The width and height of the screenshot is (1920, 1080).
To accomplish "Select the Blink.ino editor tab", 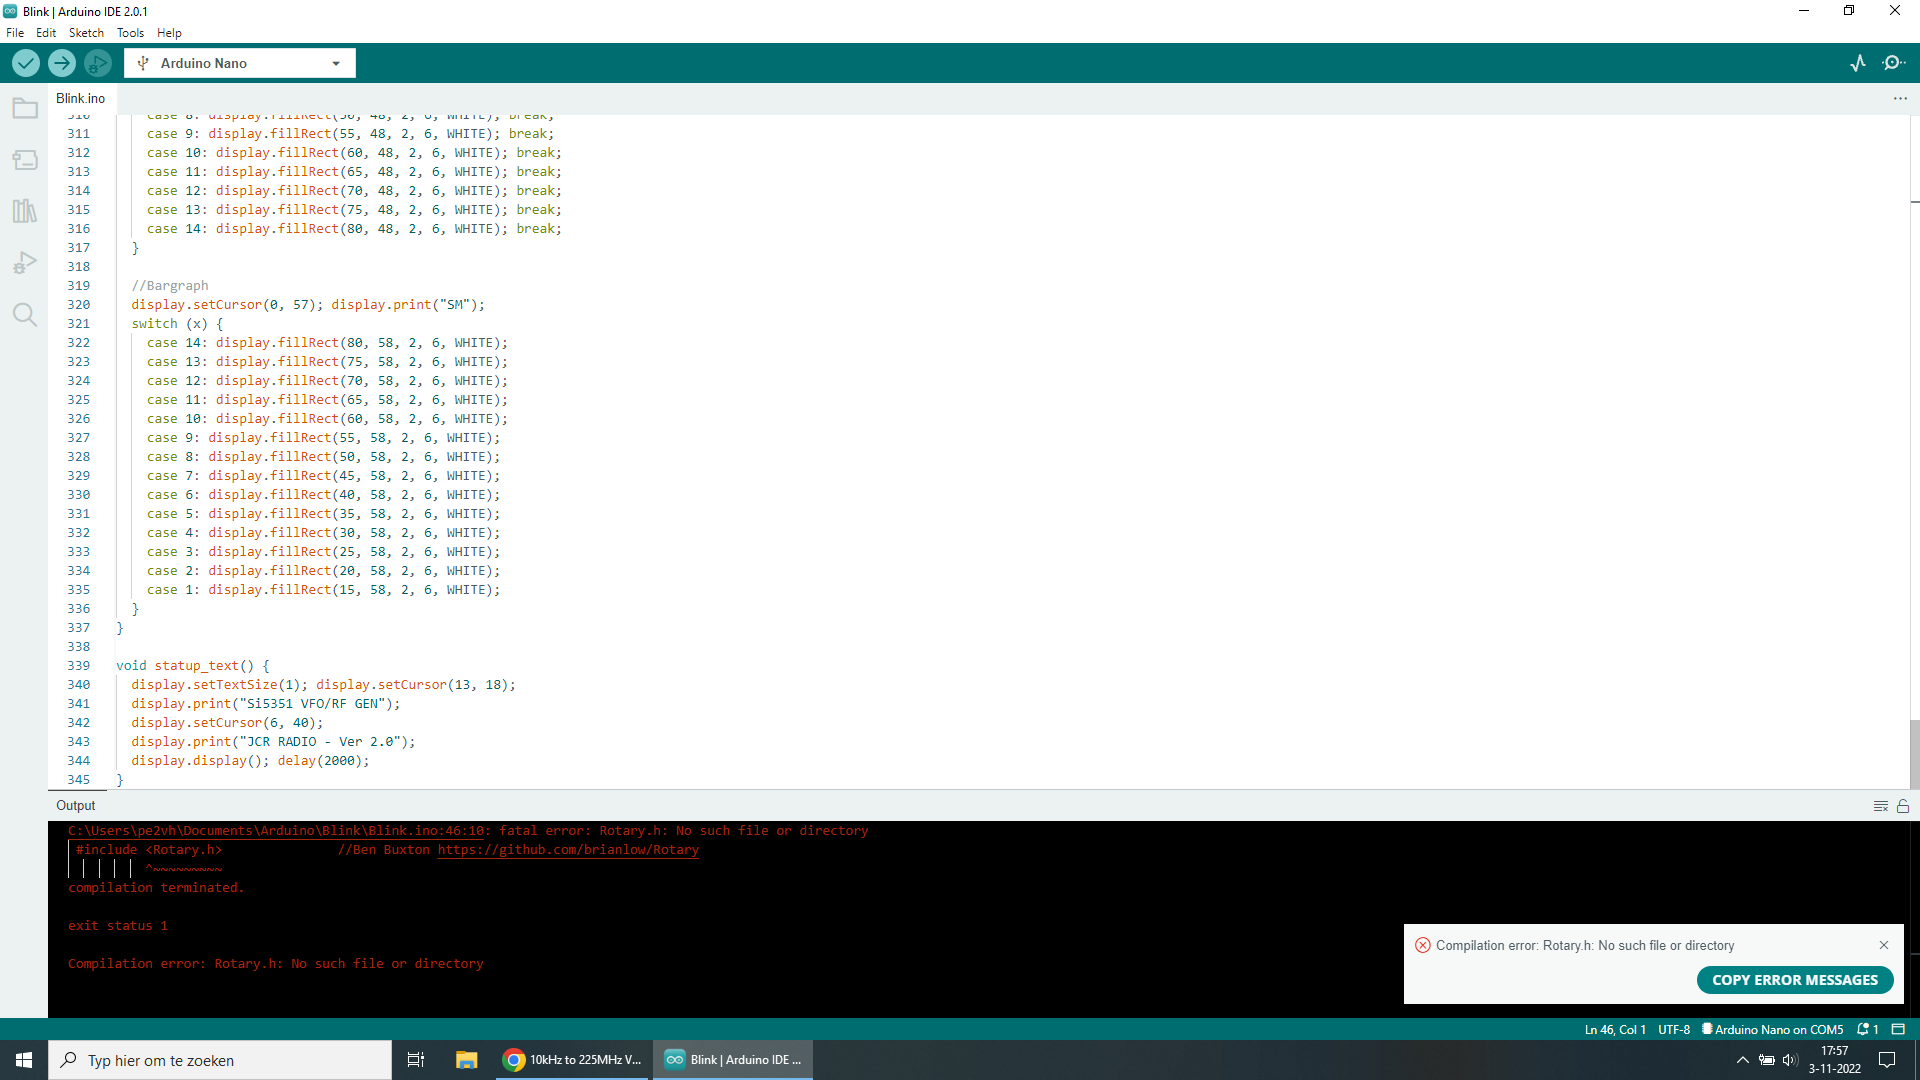I will pyautogui.click(x=81, y=98).
